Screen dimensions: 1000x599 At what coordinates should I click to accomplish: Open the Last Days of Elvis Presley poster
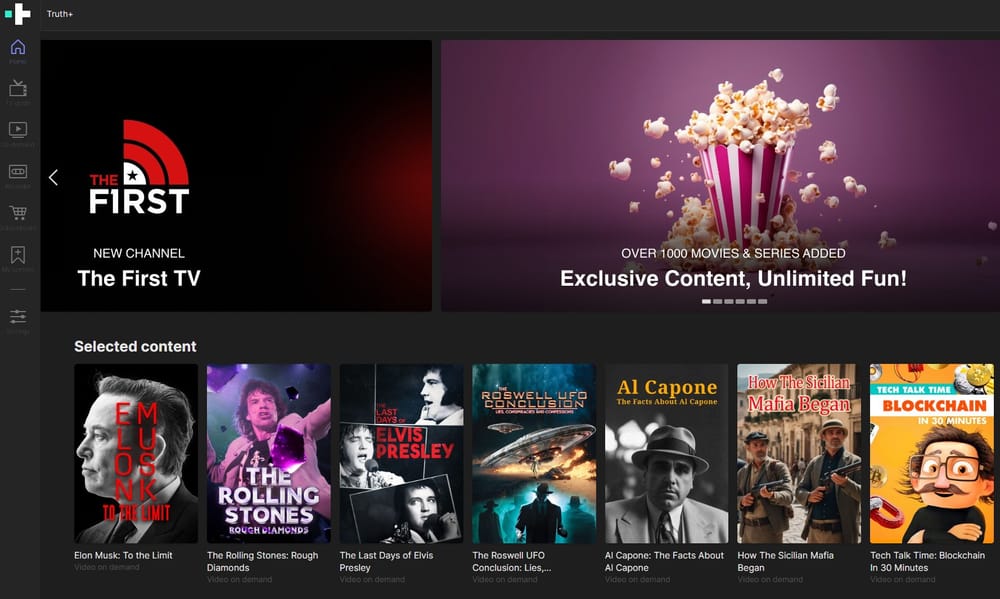click(x=401, y=454)
